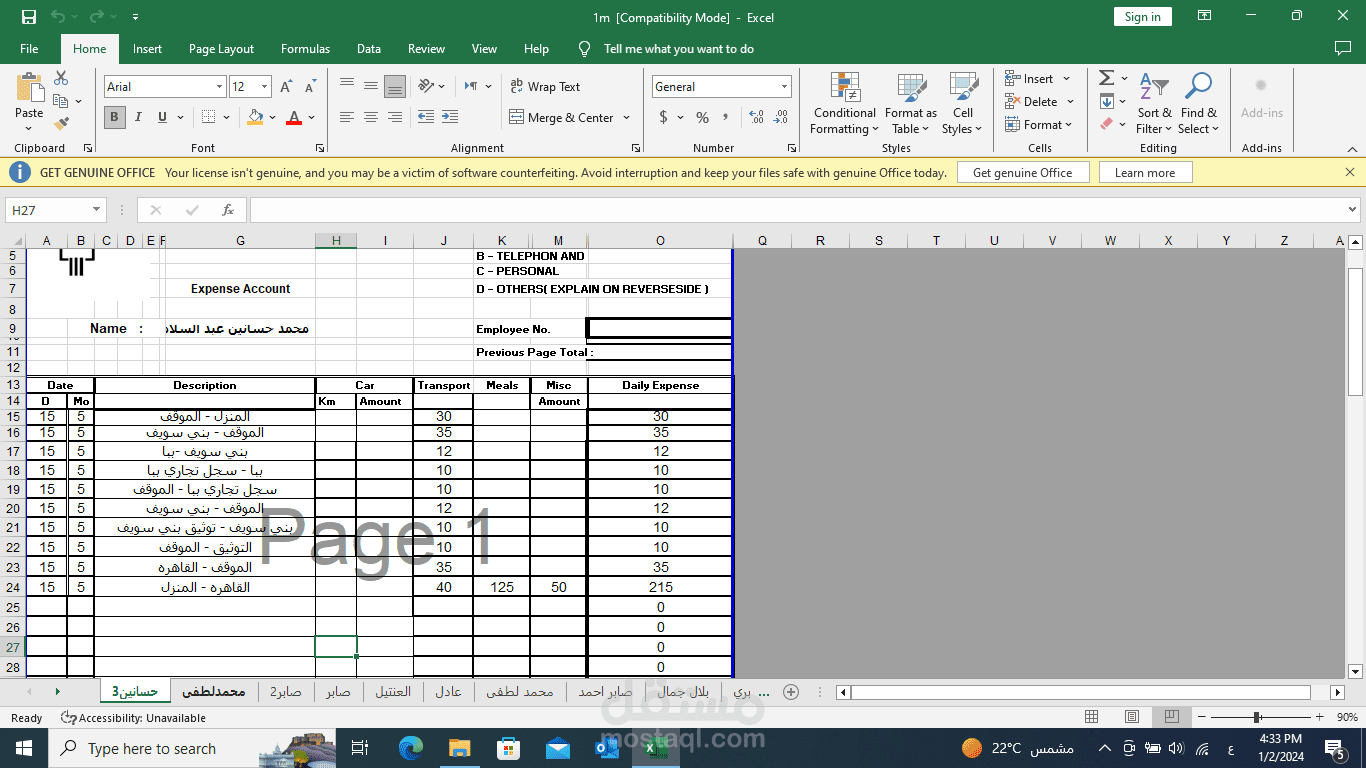Click the Learn more button

pos(1145,172)
